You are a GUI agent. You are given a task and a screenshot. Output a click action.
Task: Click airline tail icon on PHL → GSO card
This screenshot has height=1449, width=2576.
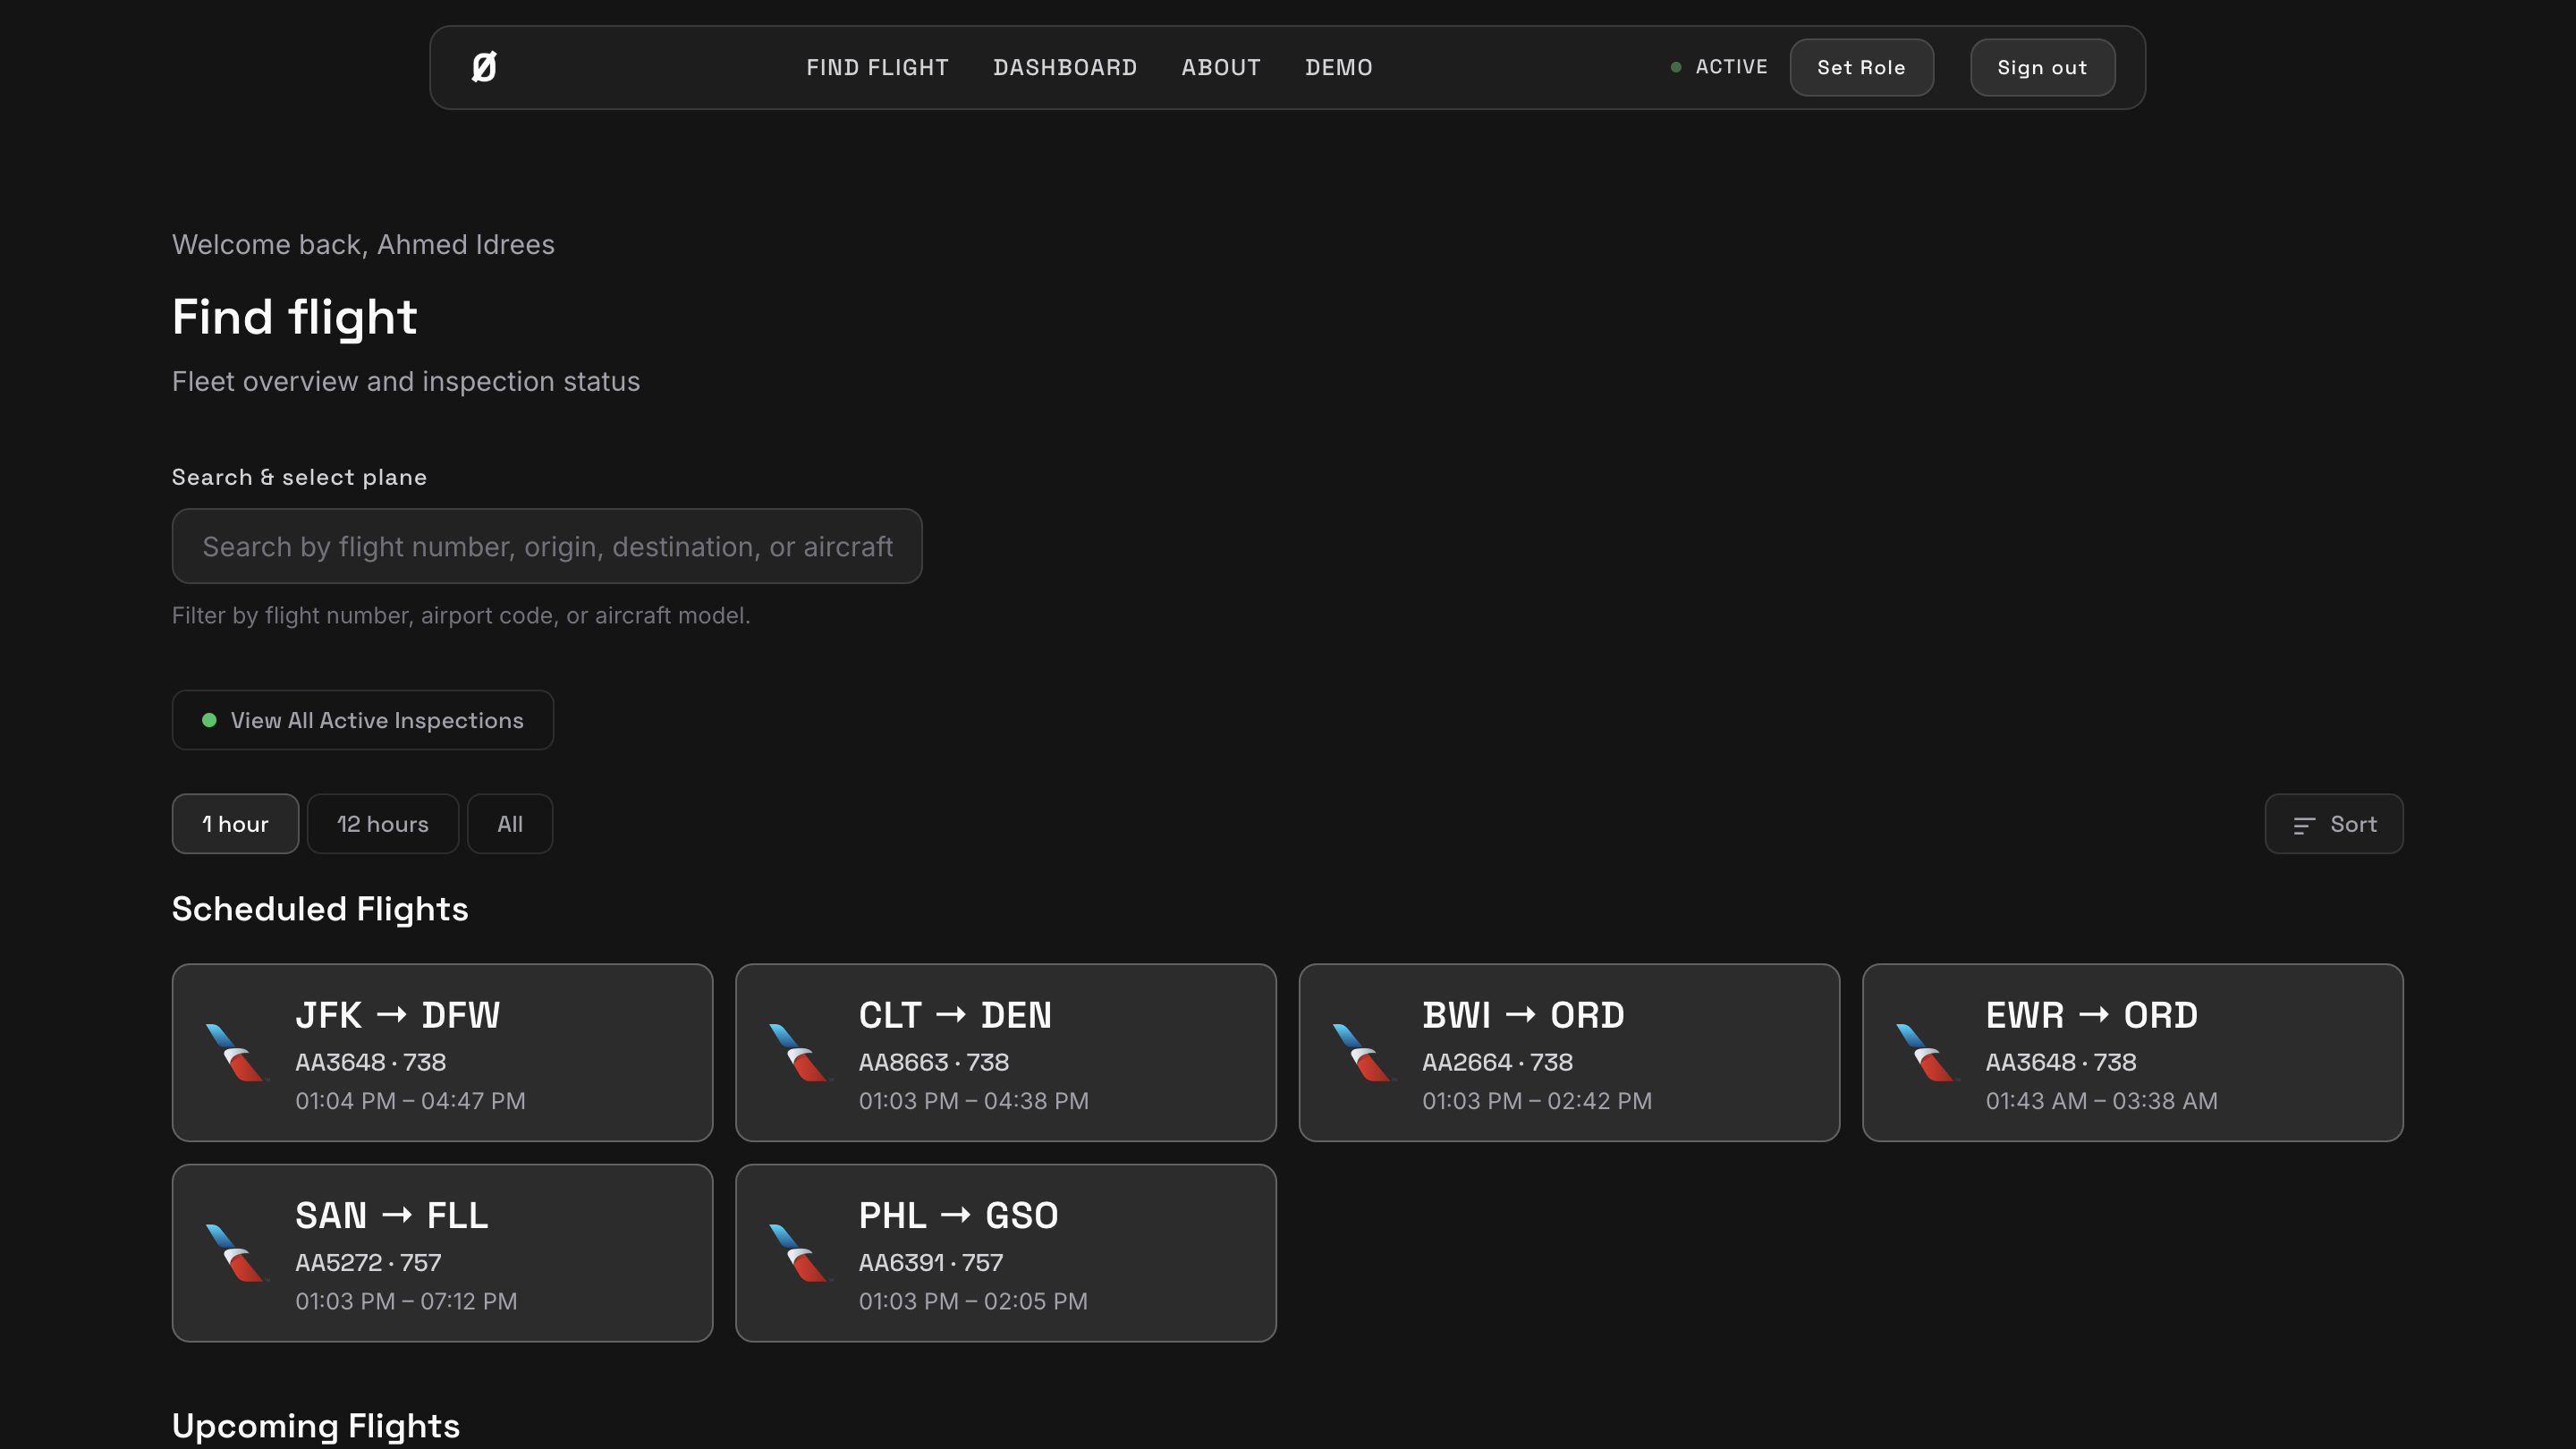(799, 1252)
